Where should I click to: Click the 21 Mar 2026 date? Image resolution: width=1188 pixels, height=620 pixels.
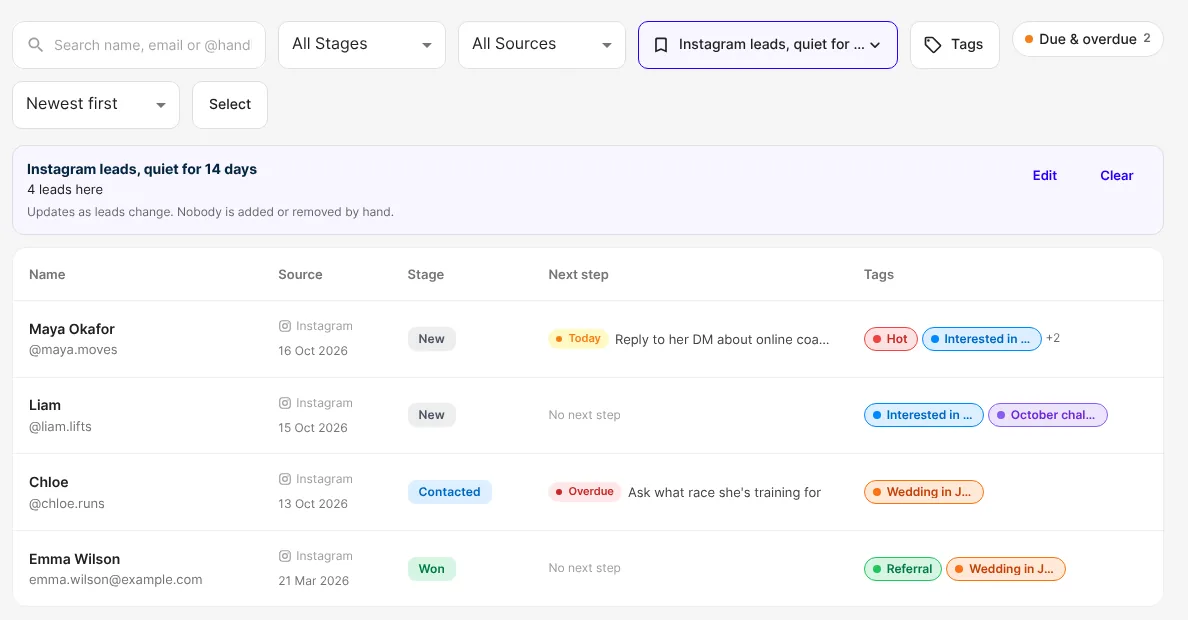click(314, 581)
